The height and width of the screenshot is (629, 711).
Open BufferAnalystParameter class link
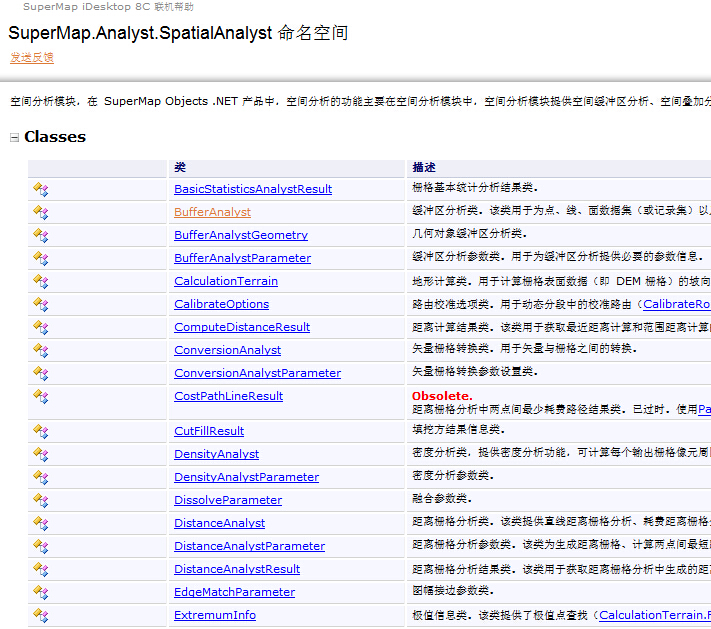tap(243, 258)
